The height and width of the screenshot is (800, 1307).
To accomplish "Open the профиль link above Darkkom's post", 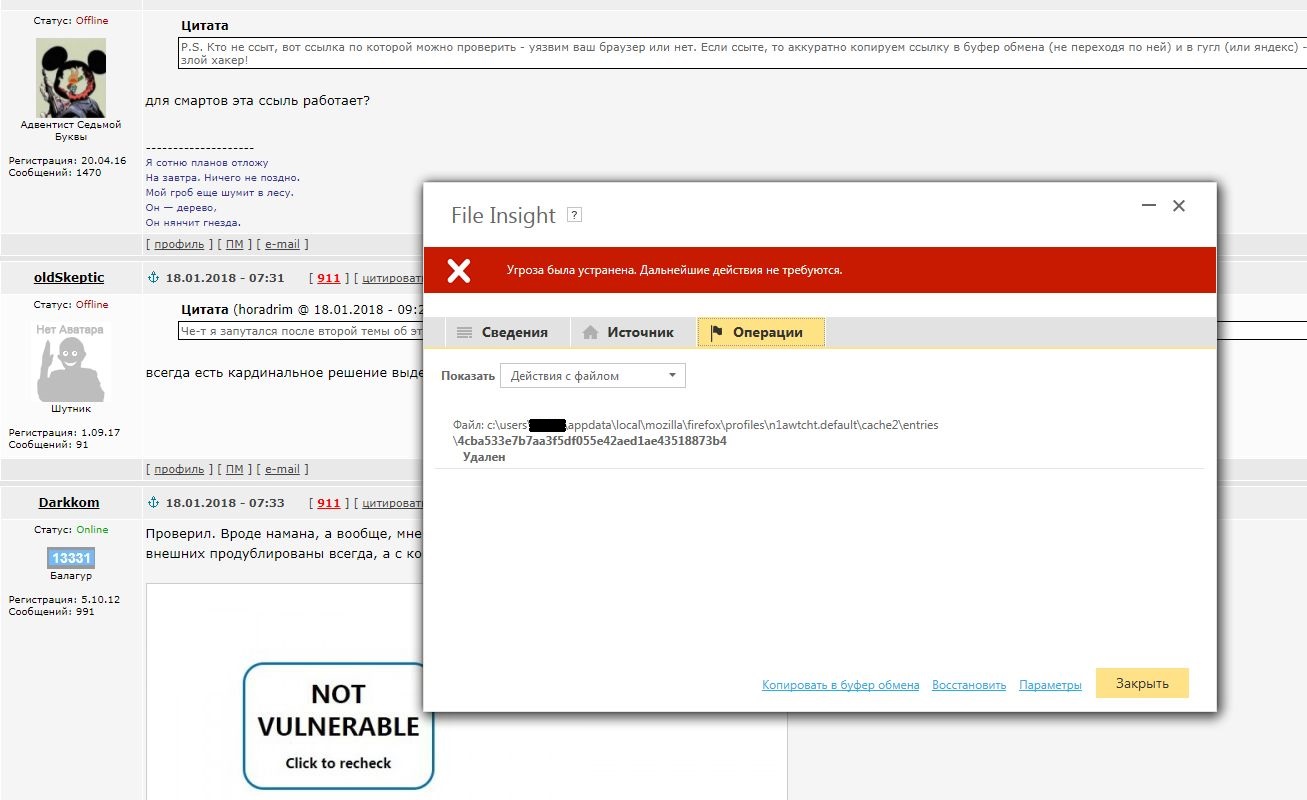I will [x=179, y=469].
